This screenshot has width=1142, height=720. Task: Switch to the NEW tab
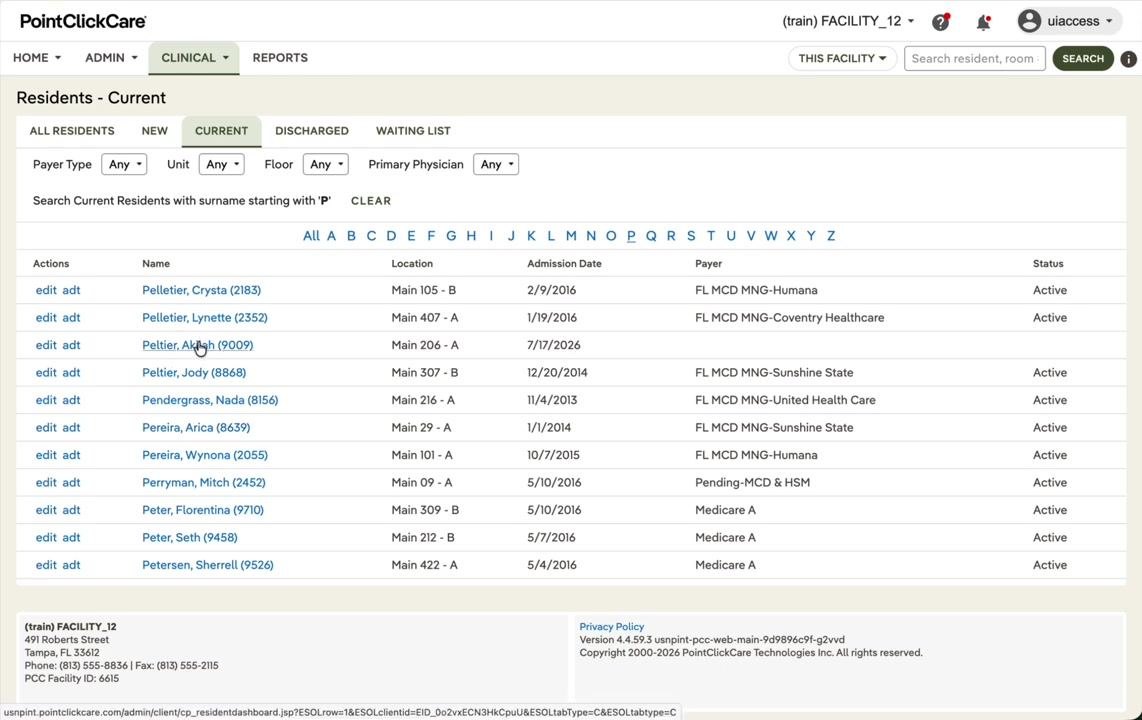point(154,131)
